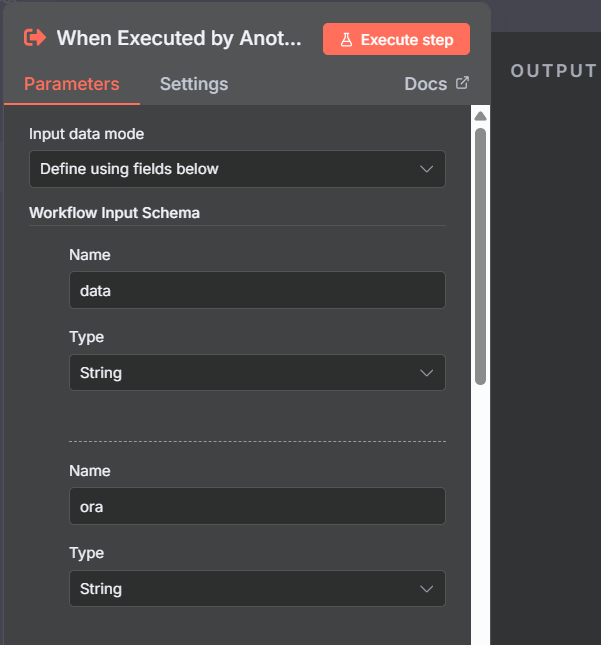
Task: Click the flask icon on Execute step
Action: [346, 40]
